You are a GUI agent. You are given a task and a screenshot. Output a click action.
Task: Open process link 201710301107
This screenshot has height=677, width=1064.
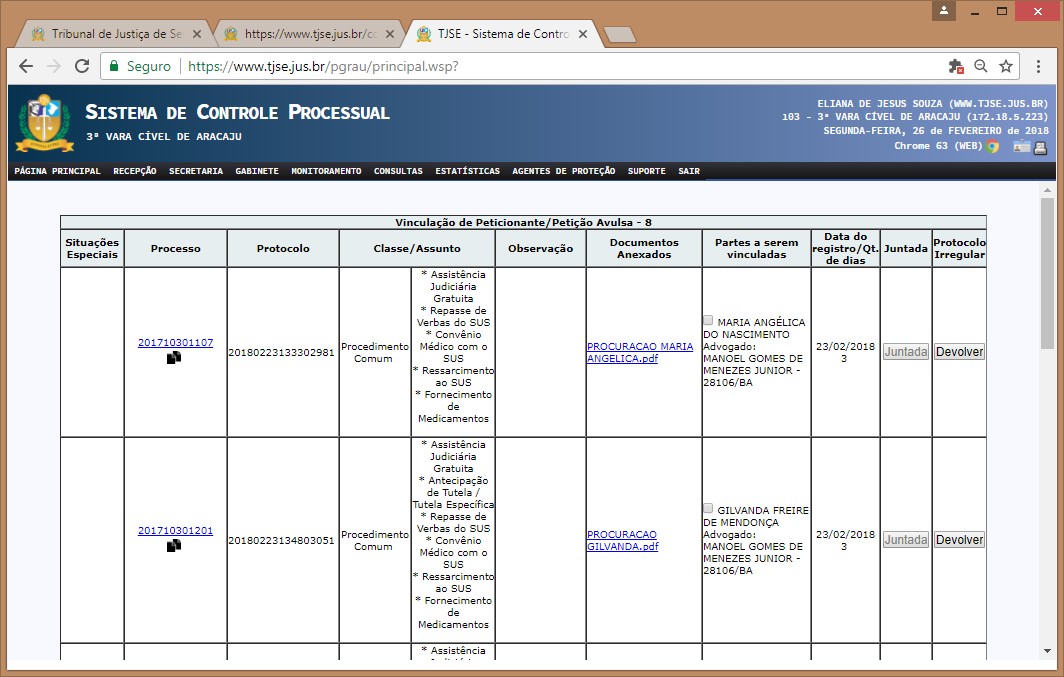pyautogui.click(x=175, y=343)
